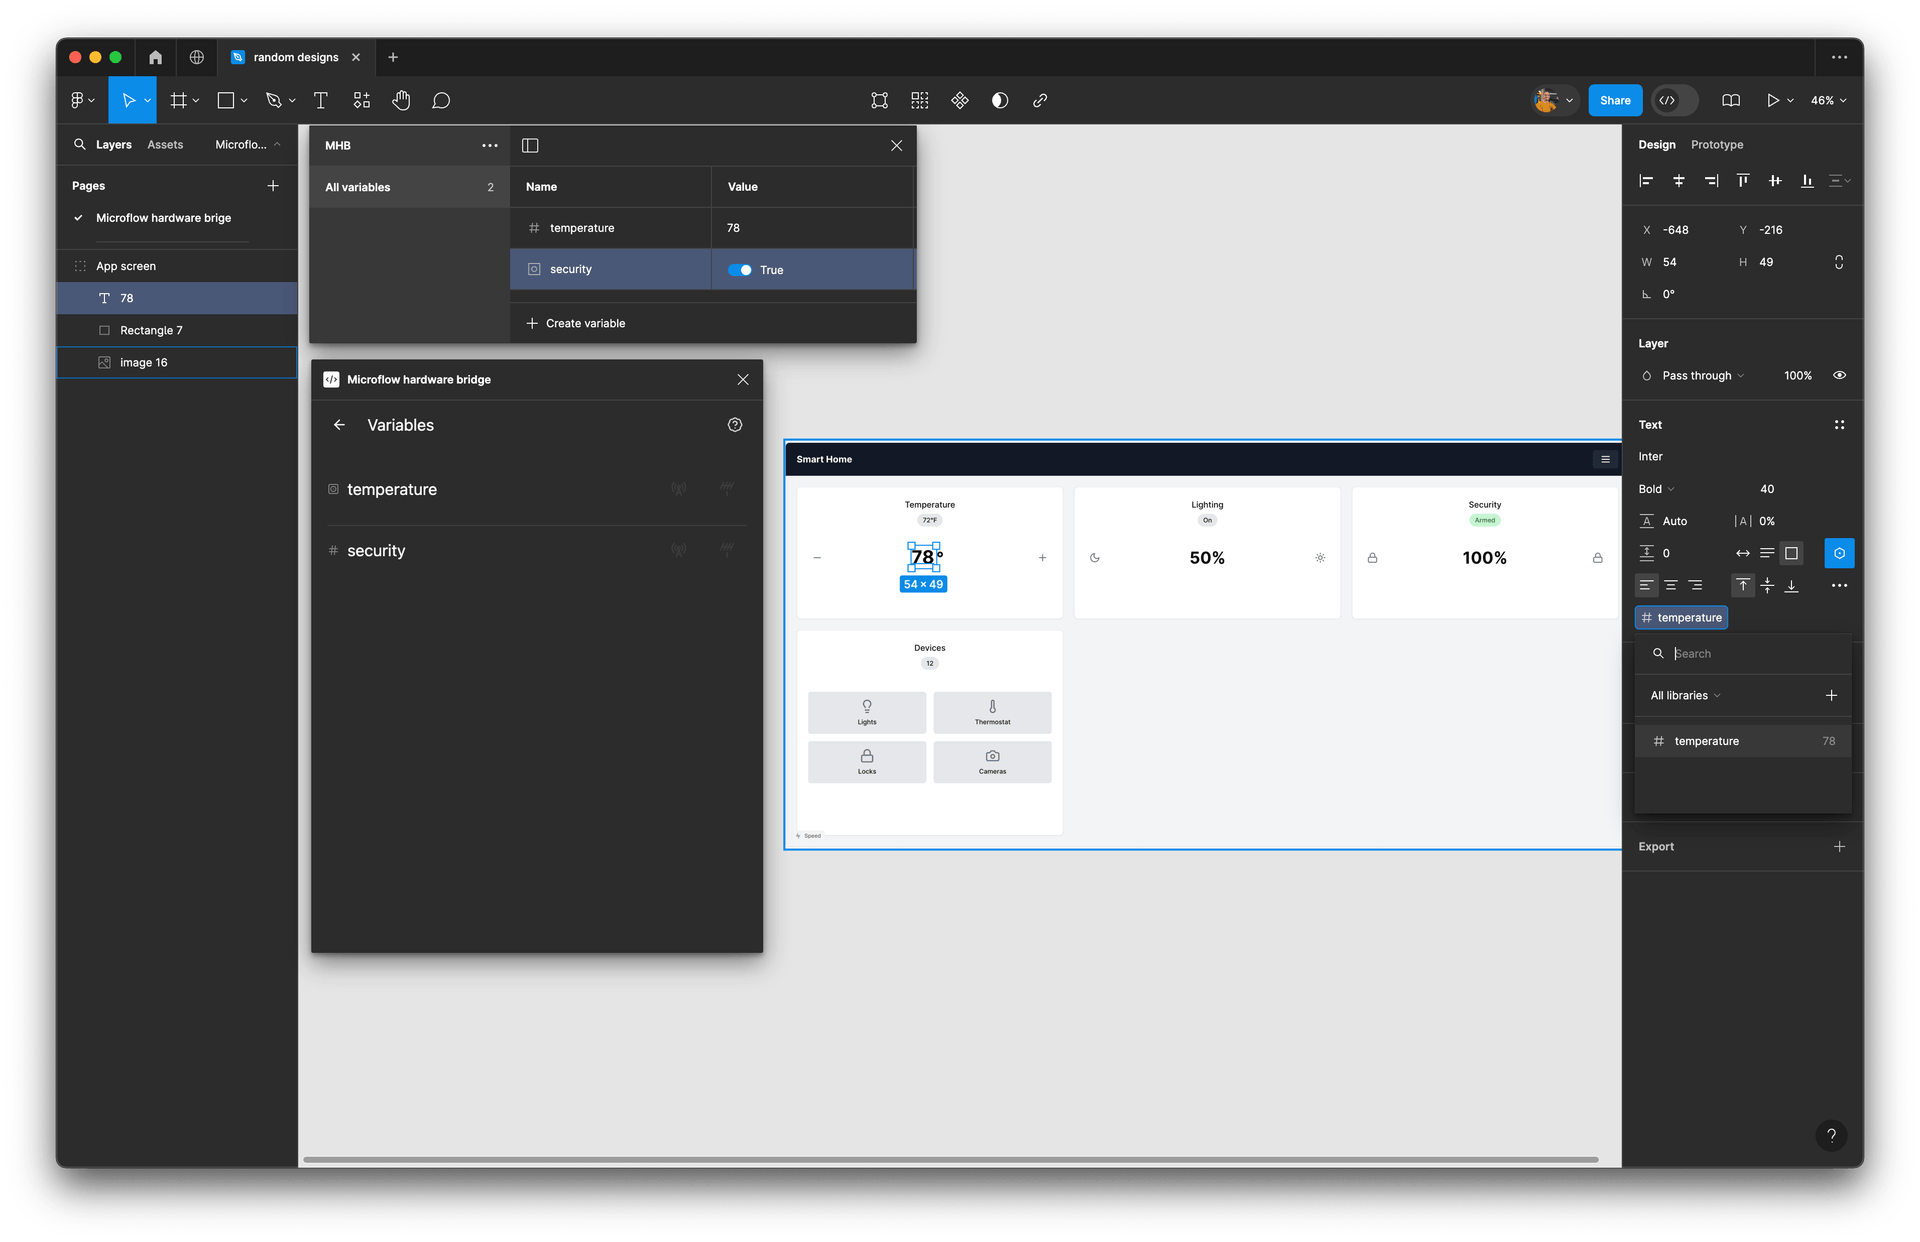1920x1242 pixels.
Task: Go to the home screen icon
Action: (x=155, y=57)
